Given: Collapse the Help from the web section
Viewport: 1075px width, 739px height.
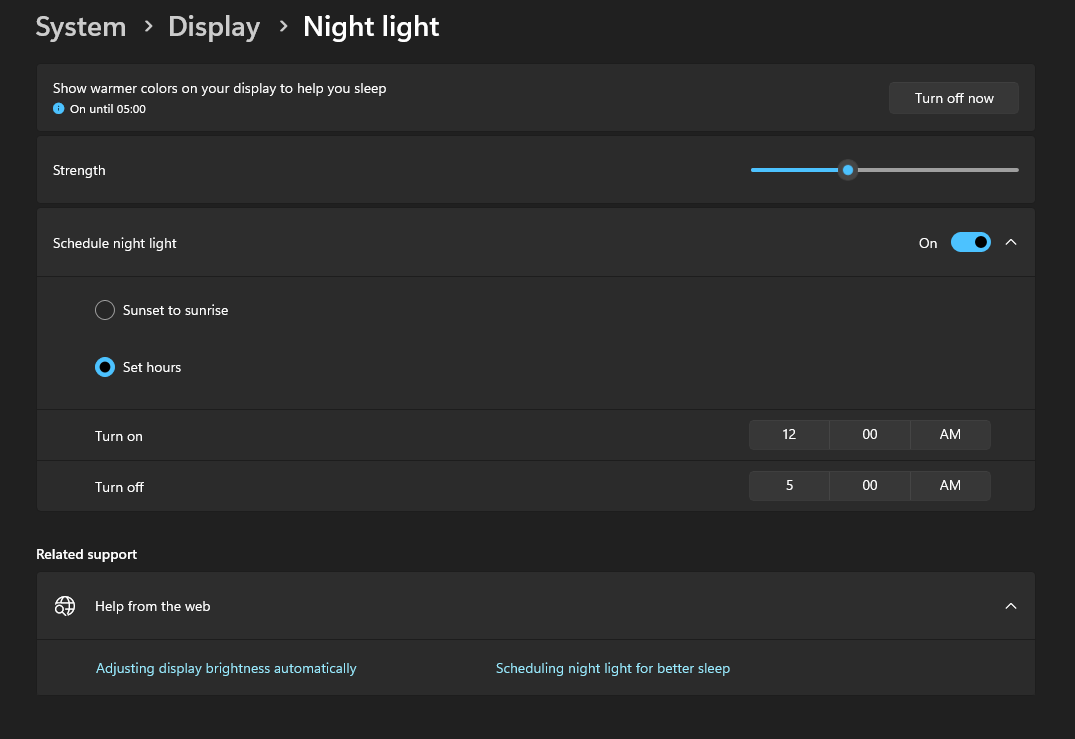Looking at the screenshot, I should click(1011, 606).
